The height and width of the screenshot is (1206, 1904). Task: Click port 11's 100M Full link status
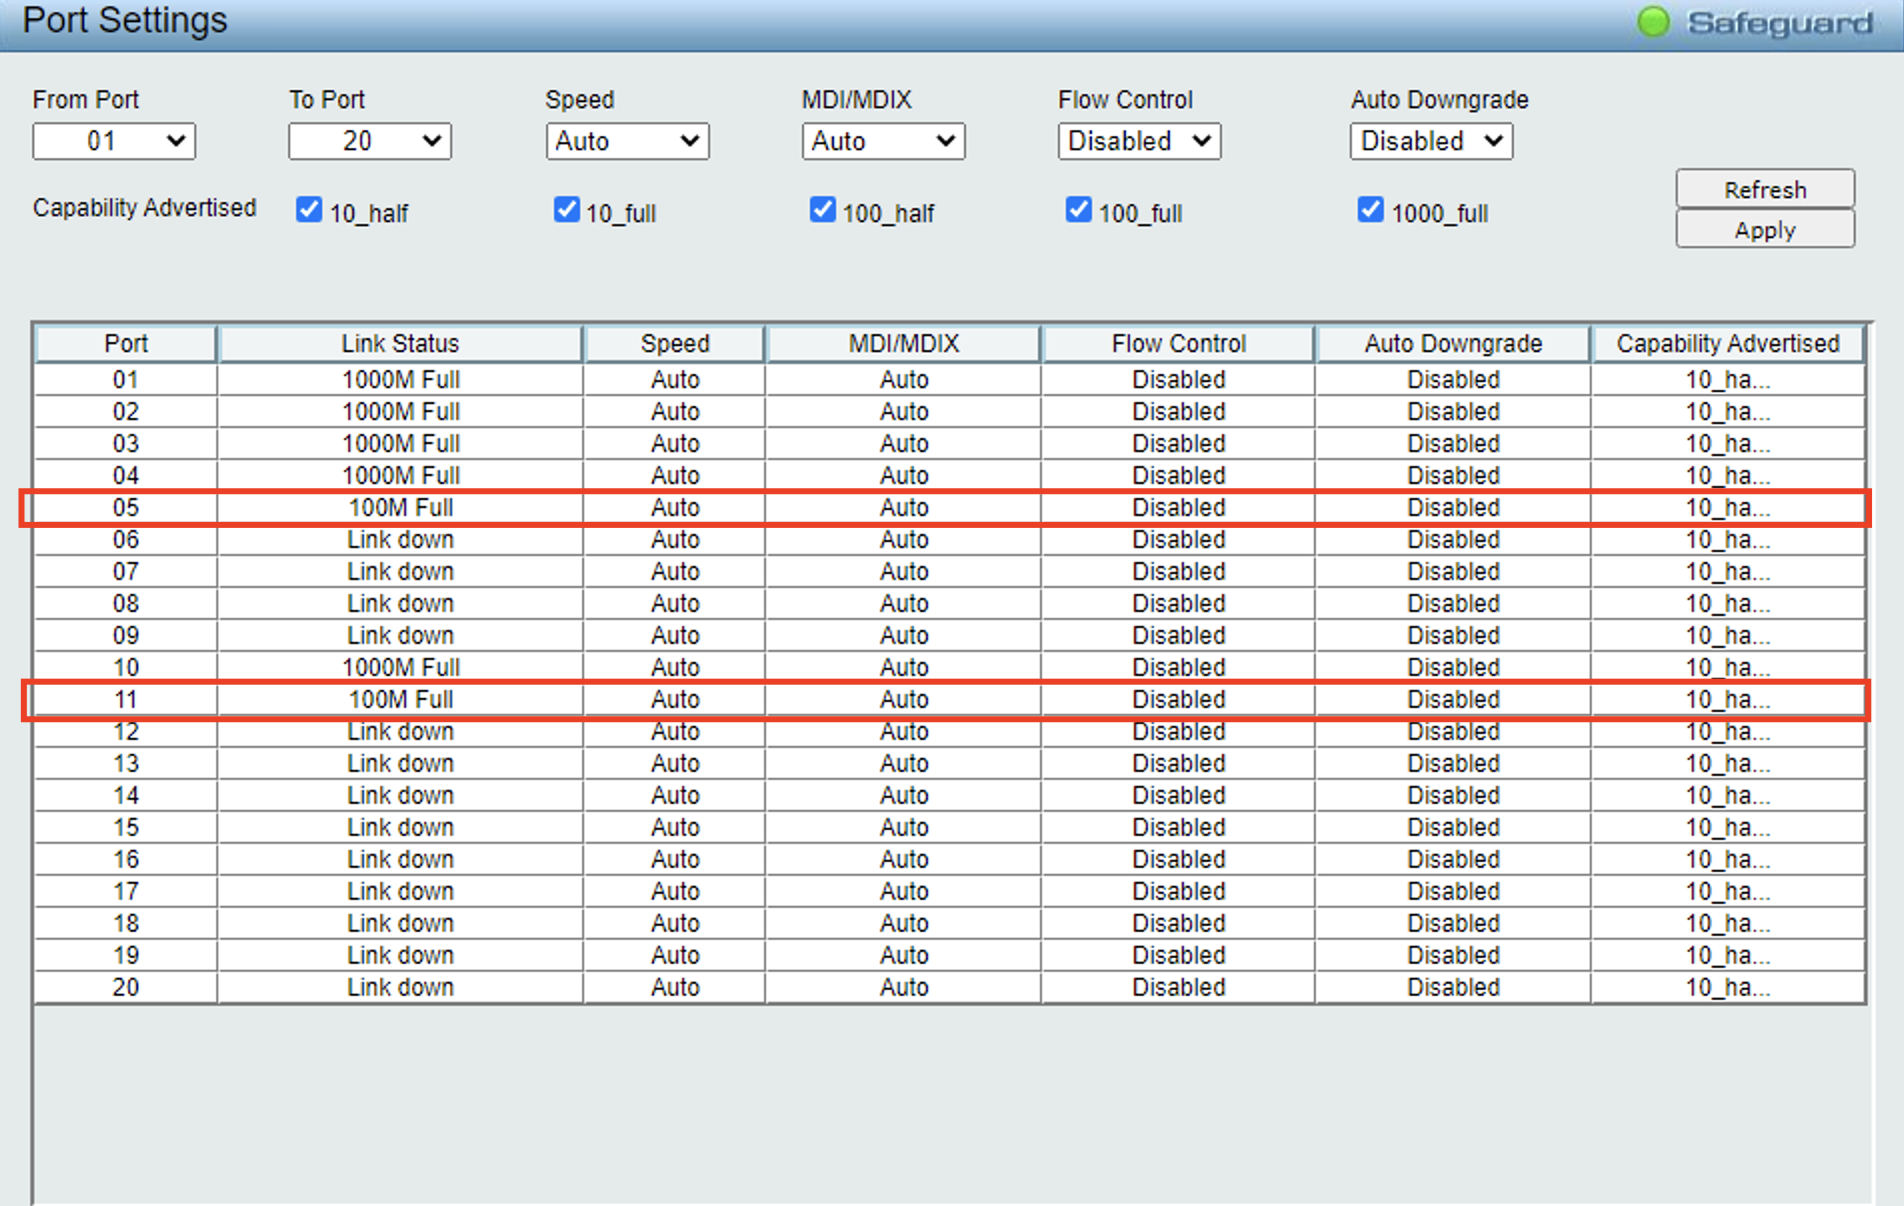[x=400, y=700]
